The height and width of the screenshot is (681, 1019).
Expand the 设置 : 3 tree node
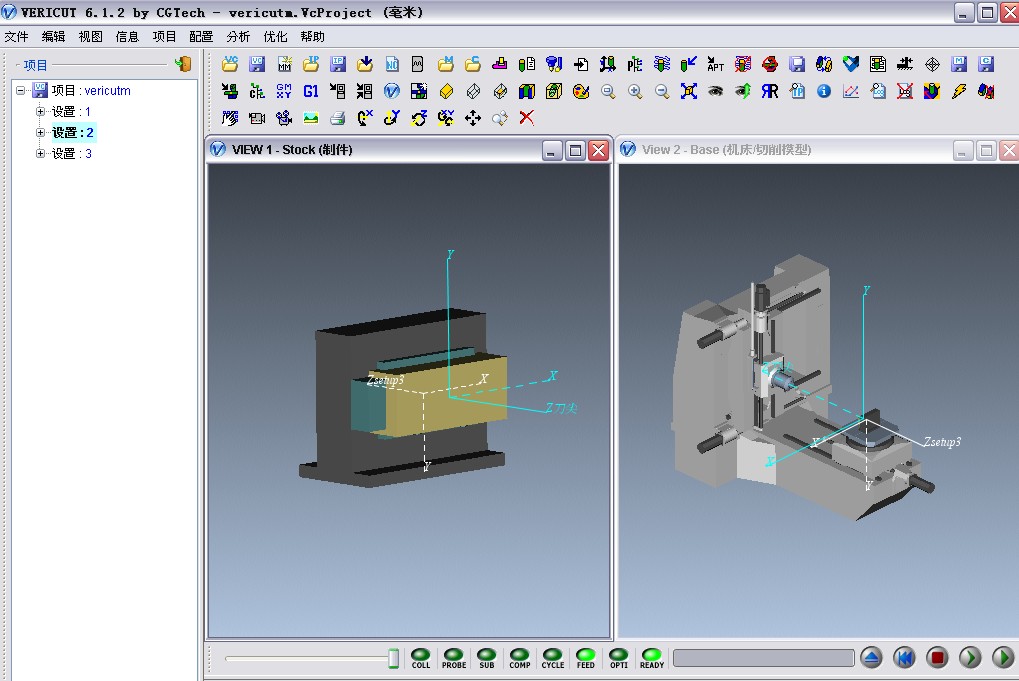(40, 153)
